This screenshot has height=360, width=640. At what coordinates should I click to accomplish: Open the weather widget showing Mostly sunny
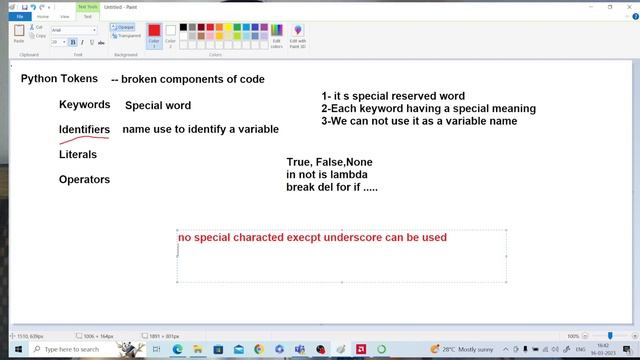pyautogui.click(x=462, y=349)
